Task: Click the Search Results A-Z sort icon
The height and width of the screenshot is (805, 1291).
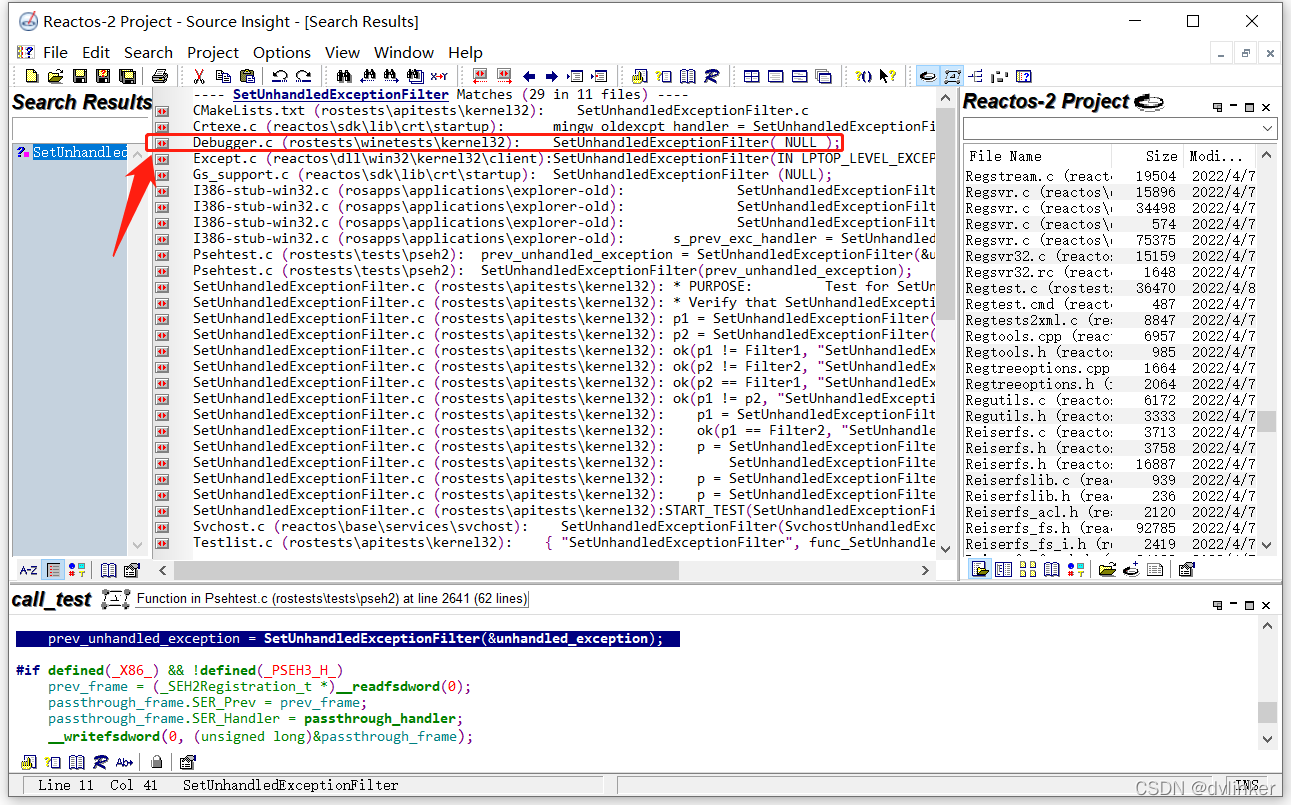Action: (x=29, y=570)
